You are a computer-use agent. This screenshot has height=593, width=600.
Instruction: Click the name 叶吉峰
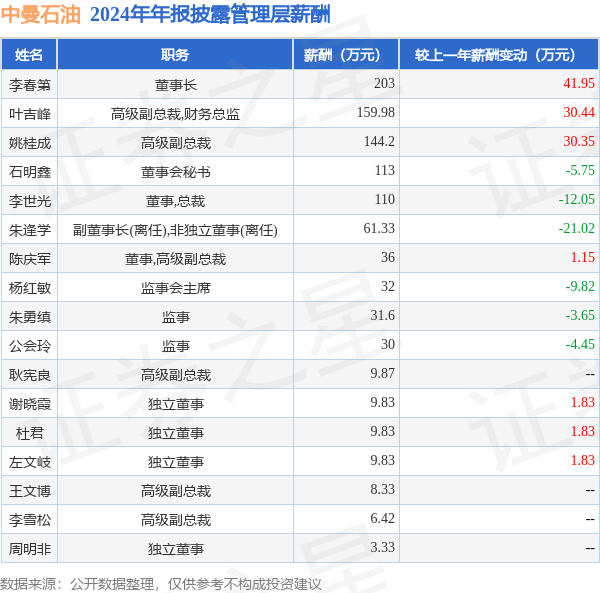[30, 114]
